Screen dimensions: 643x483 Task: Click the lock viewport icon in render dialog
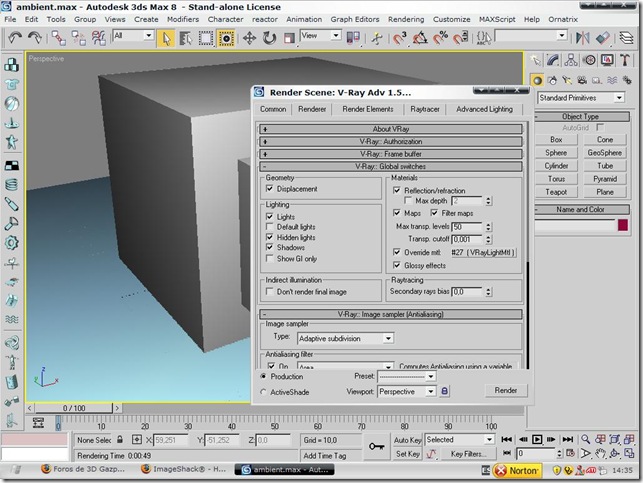445,391
